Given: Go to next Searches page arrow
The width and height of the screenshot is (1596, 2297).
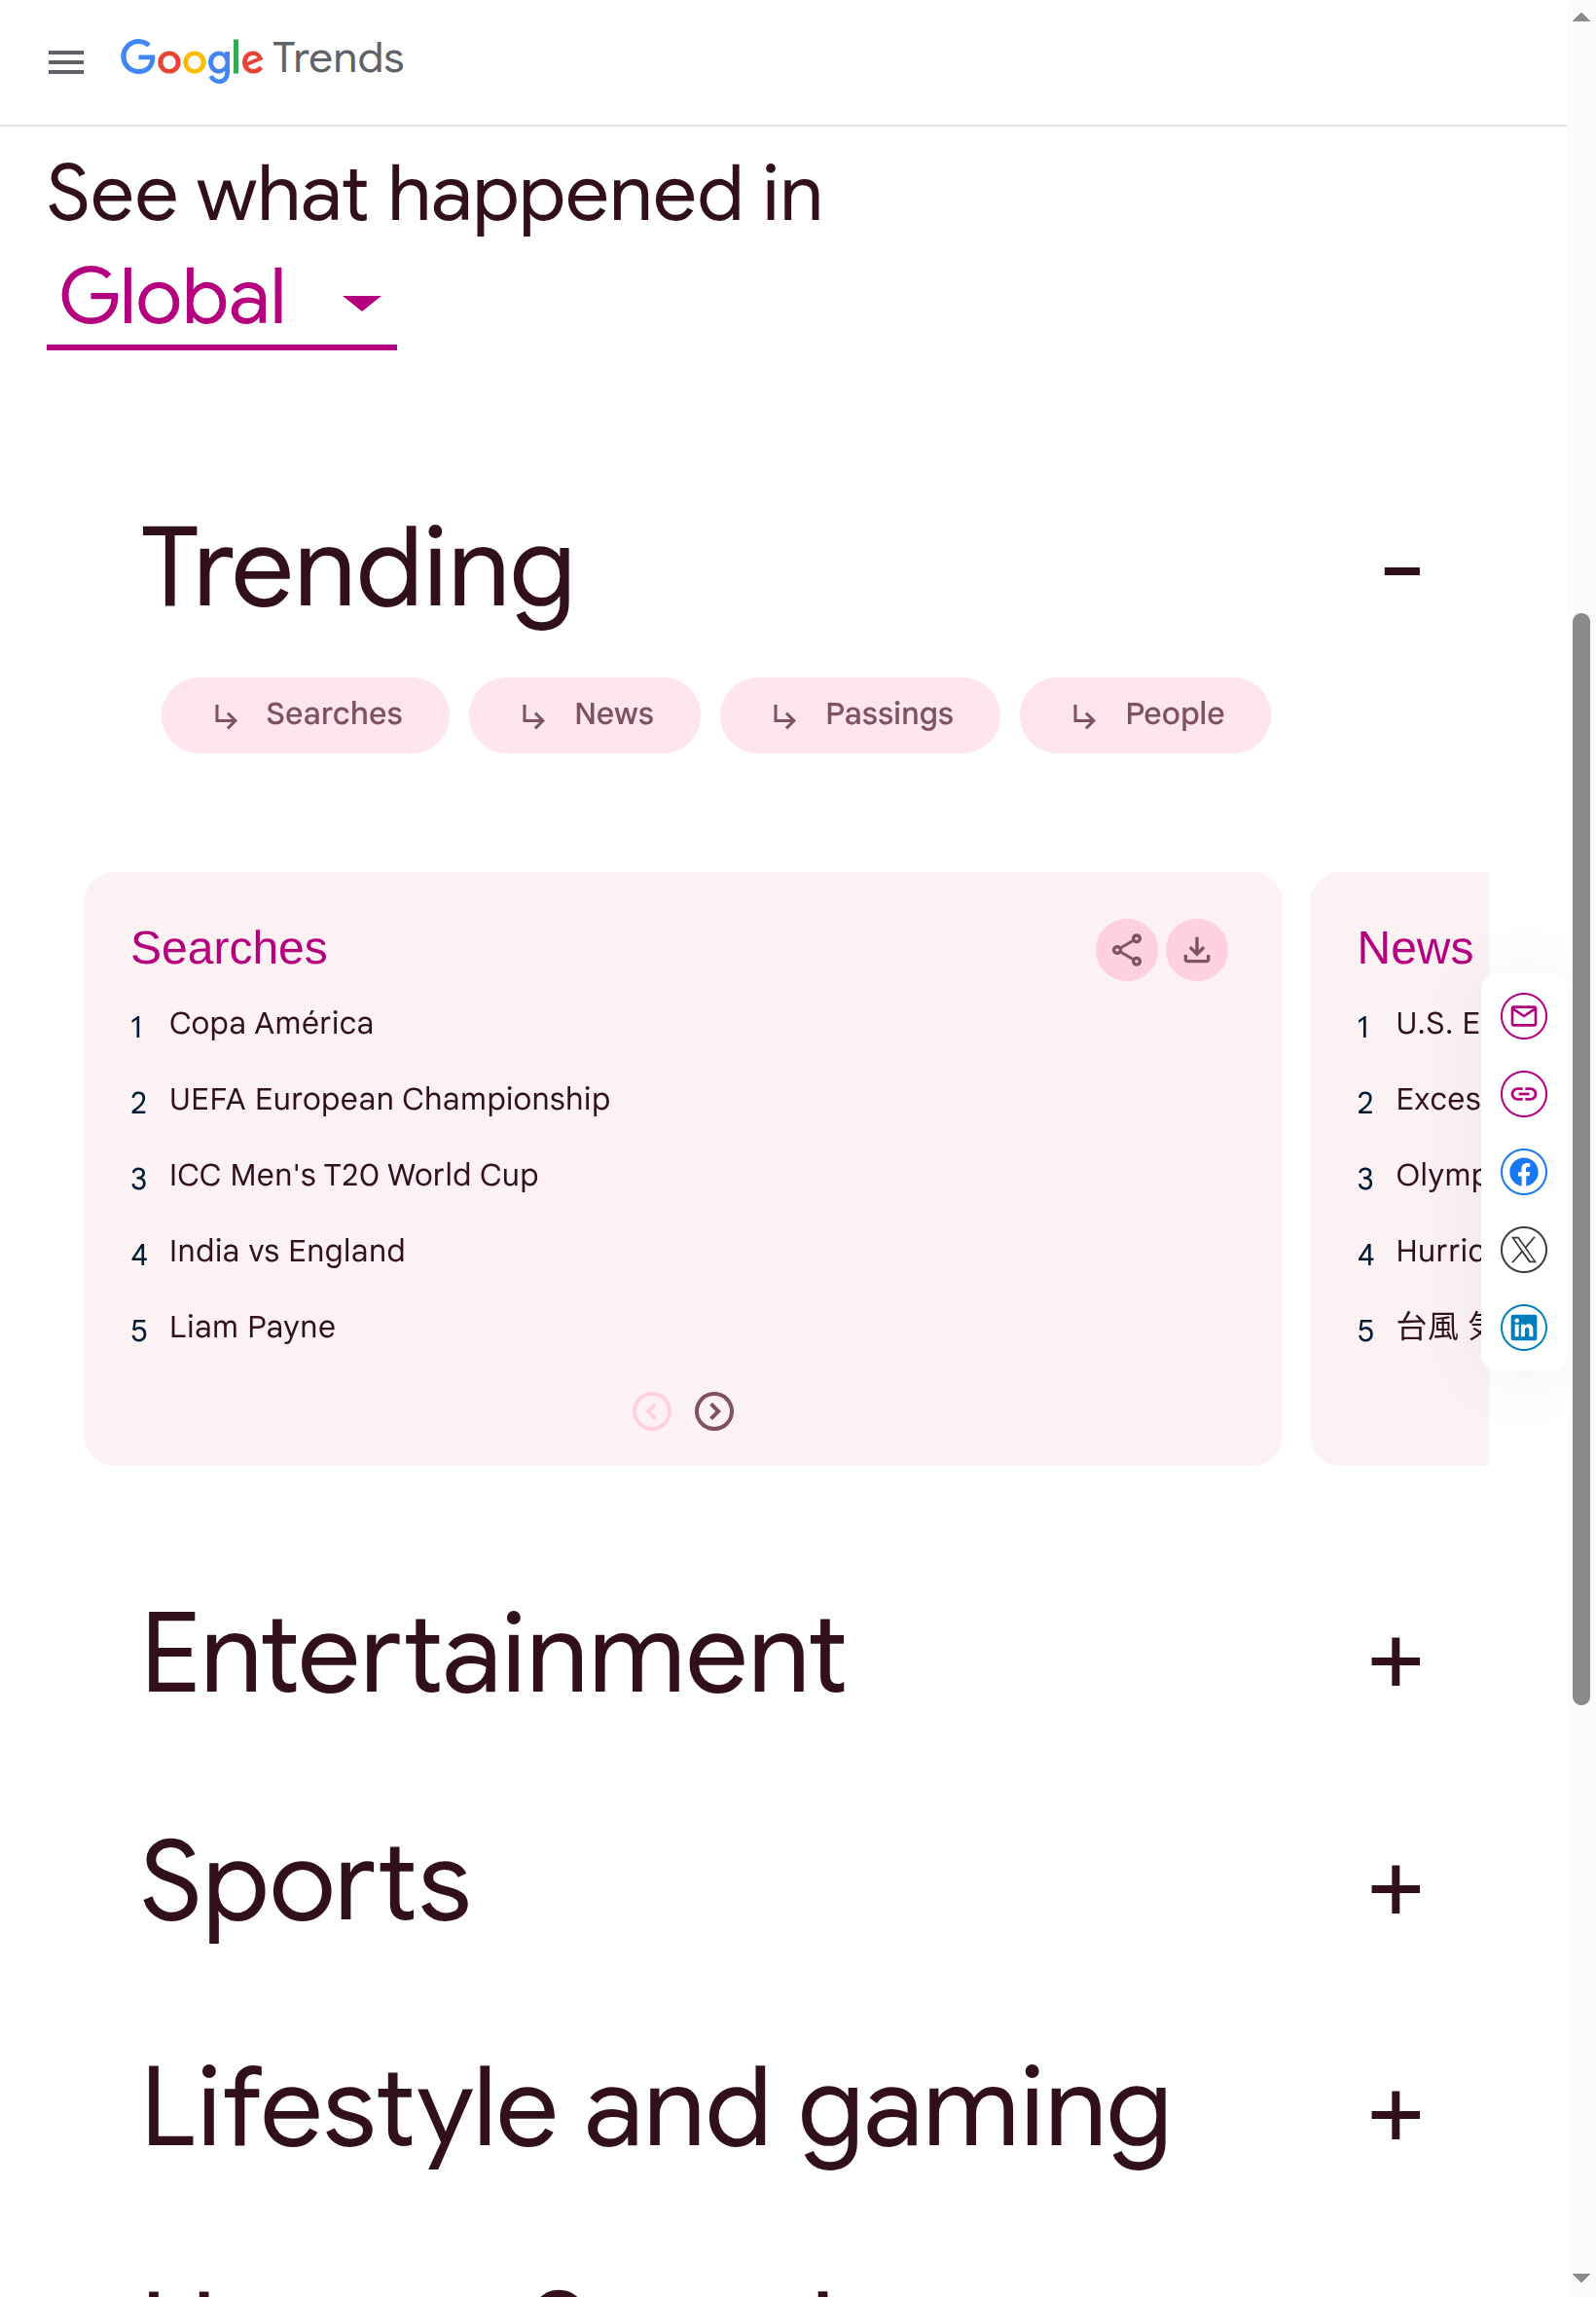Looking at the screenshot, I should (x=714, y=1411).
